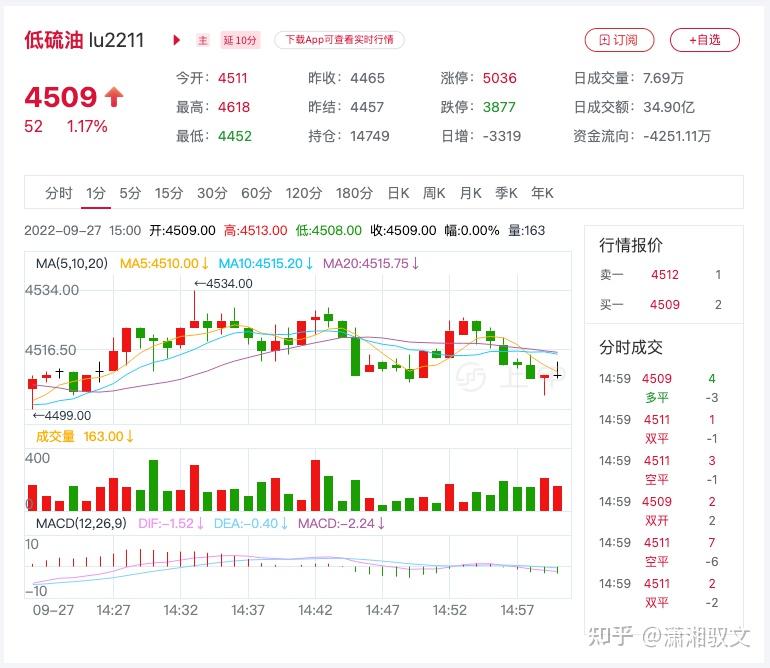The width and height of the screenshot is (770, 668).
Task: Switch to the 日K chart tab
Action: coord(398,193)
